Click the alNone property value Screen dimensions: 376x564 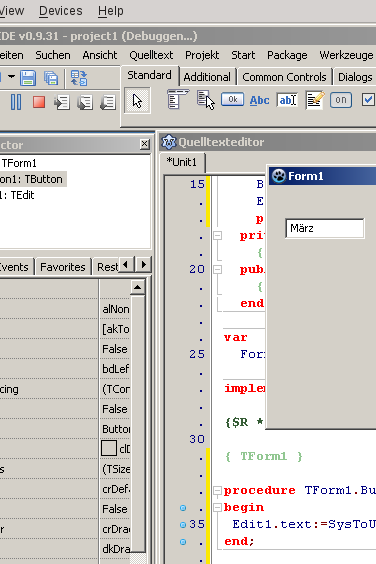click(x=115, y=309)
